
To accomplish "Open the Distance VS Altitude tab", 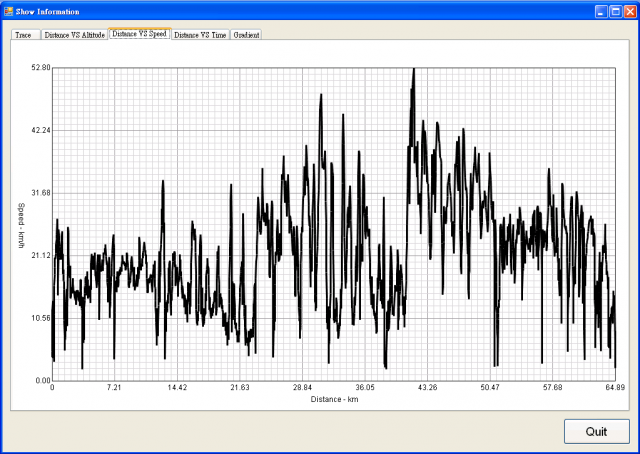I will (x=74, y=35).
